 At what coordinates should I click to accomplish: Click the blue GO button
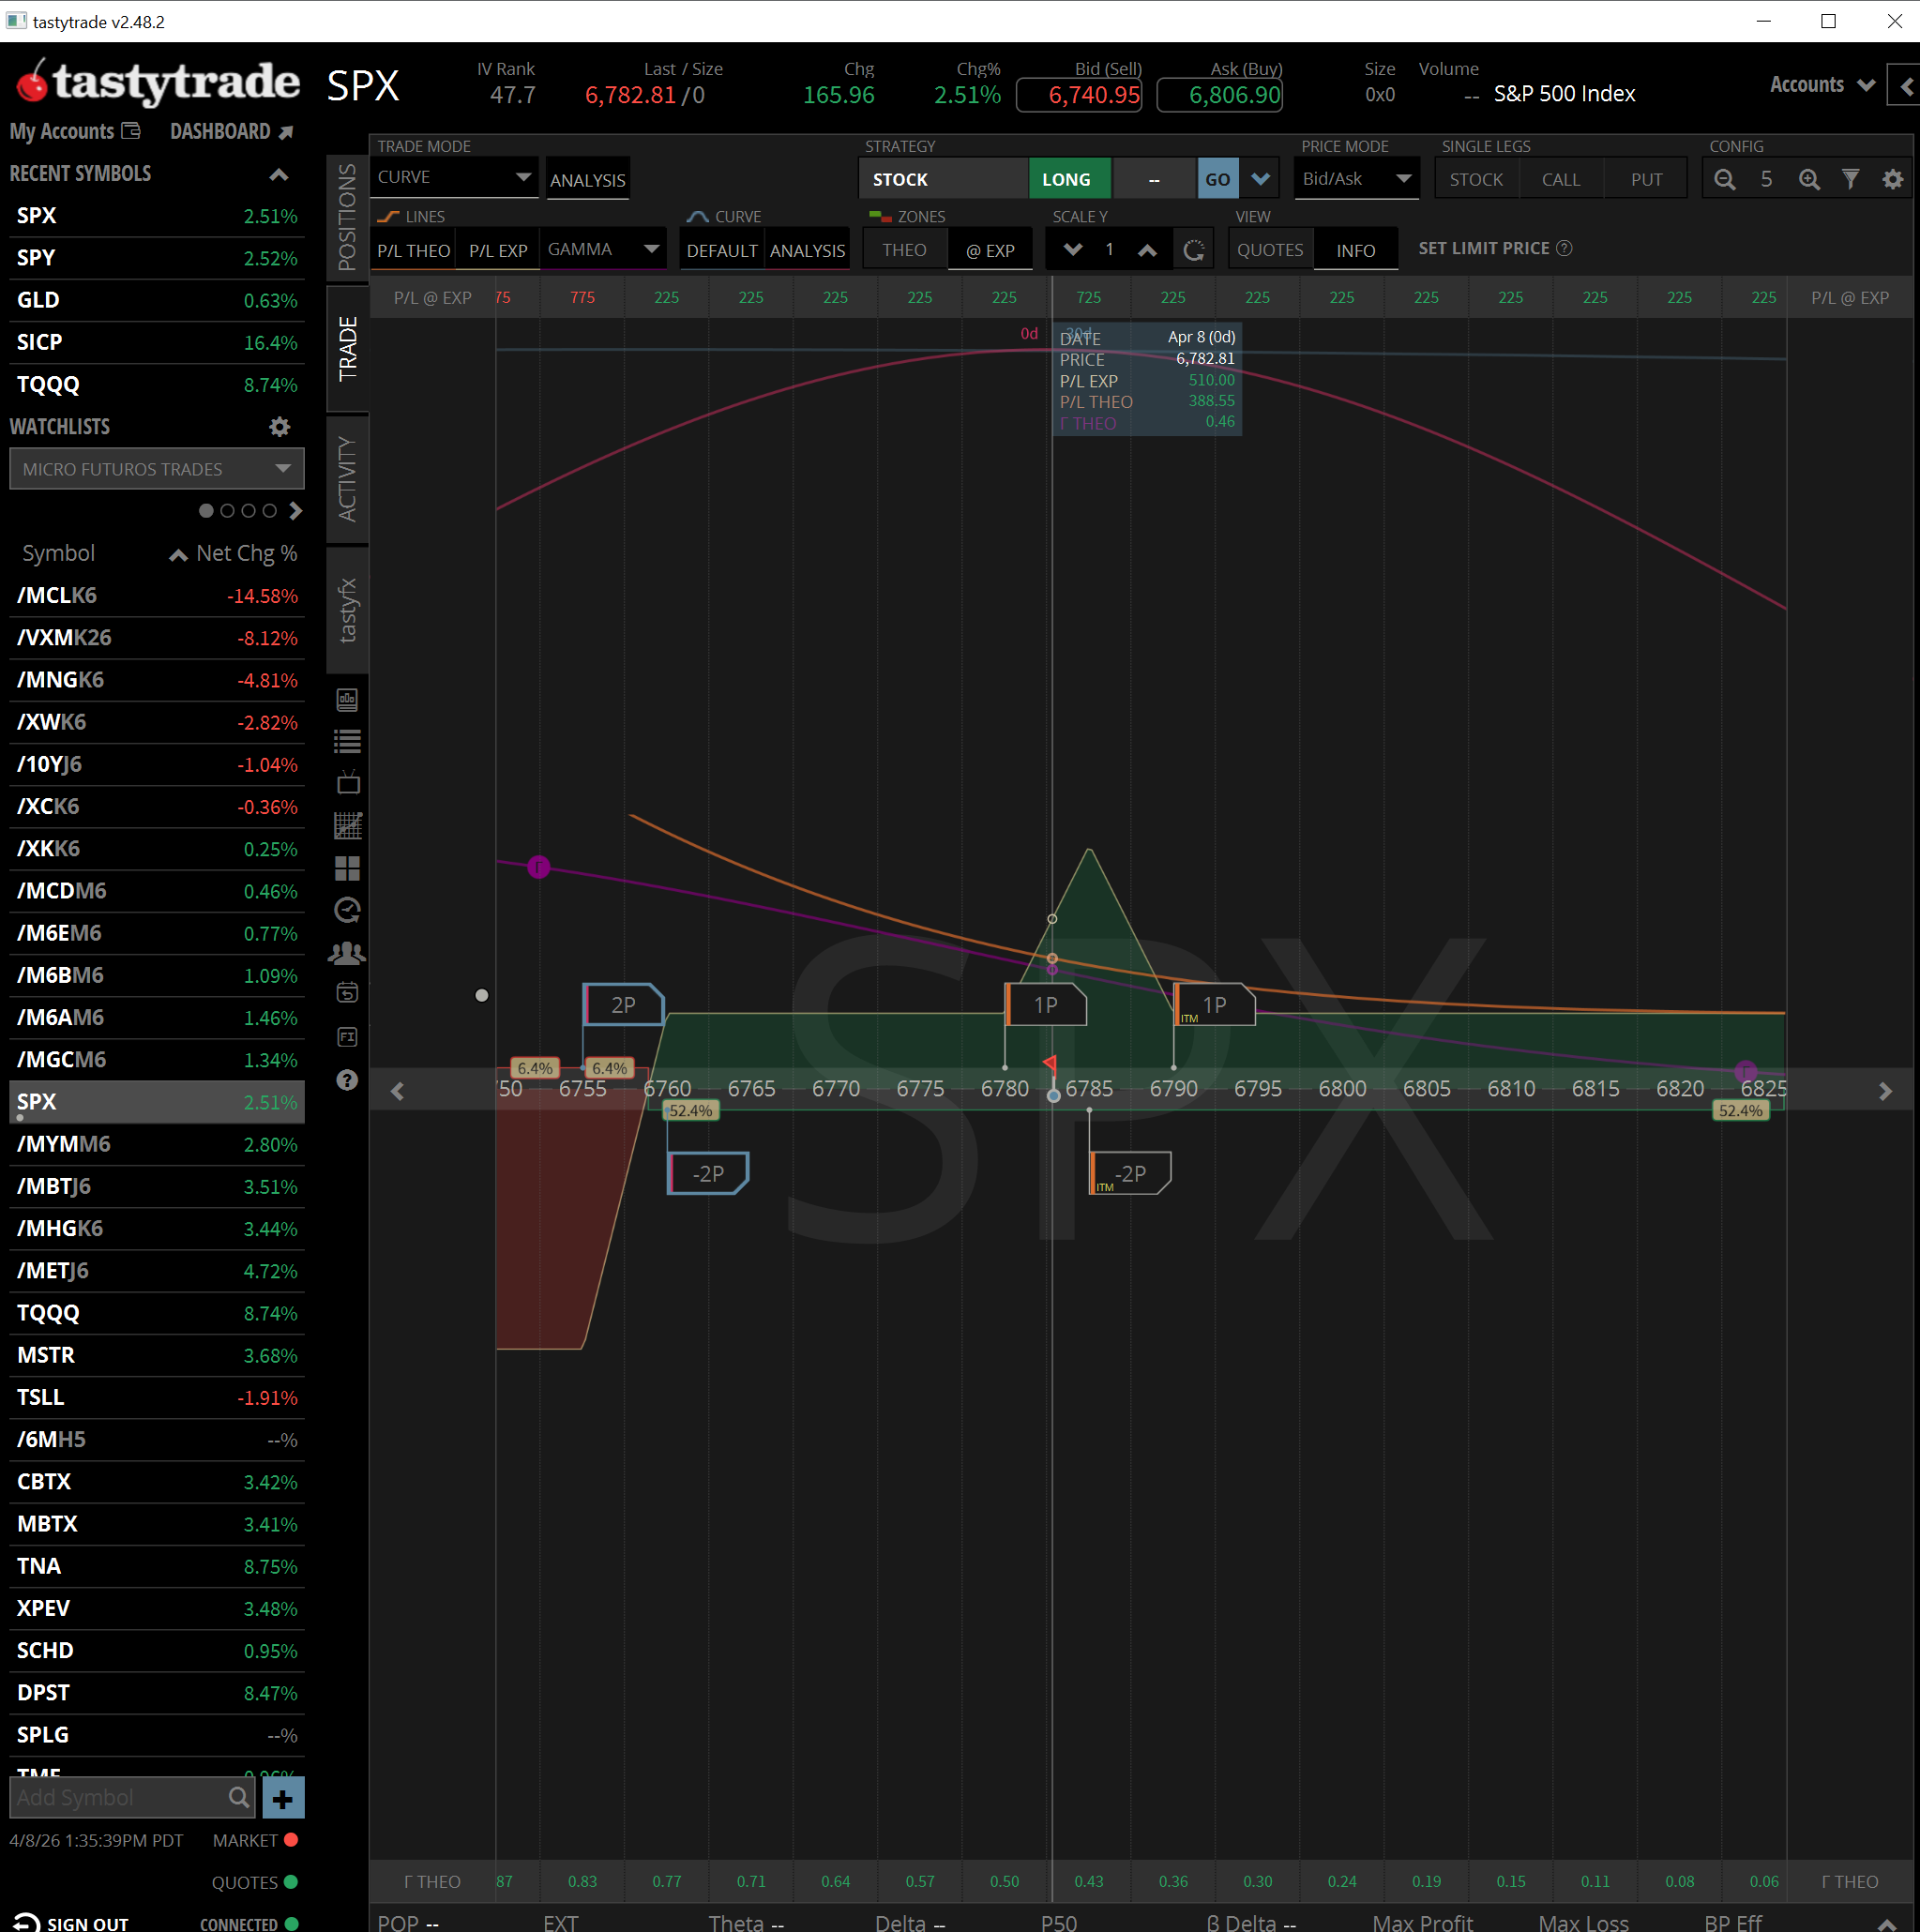click(x=1217, y=179)
